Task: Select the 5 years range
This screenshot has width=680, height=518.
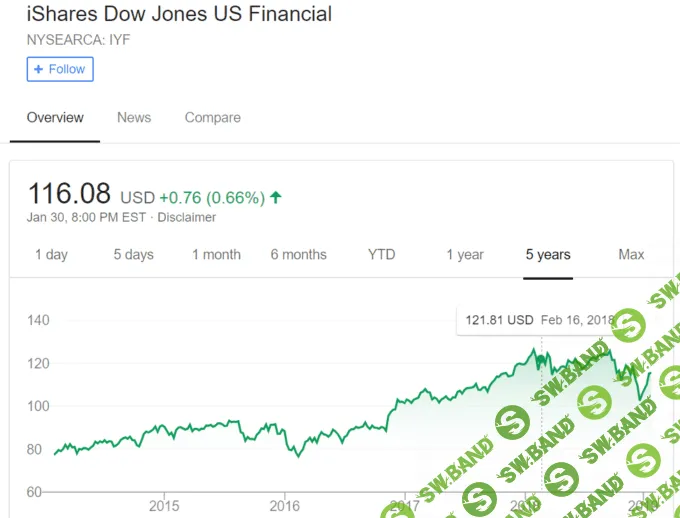Action: coord(548,254)
